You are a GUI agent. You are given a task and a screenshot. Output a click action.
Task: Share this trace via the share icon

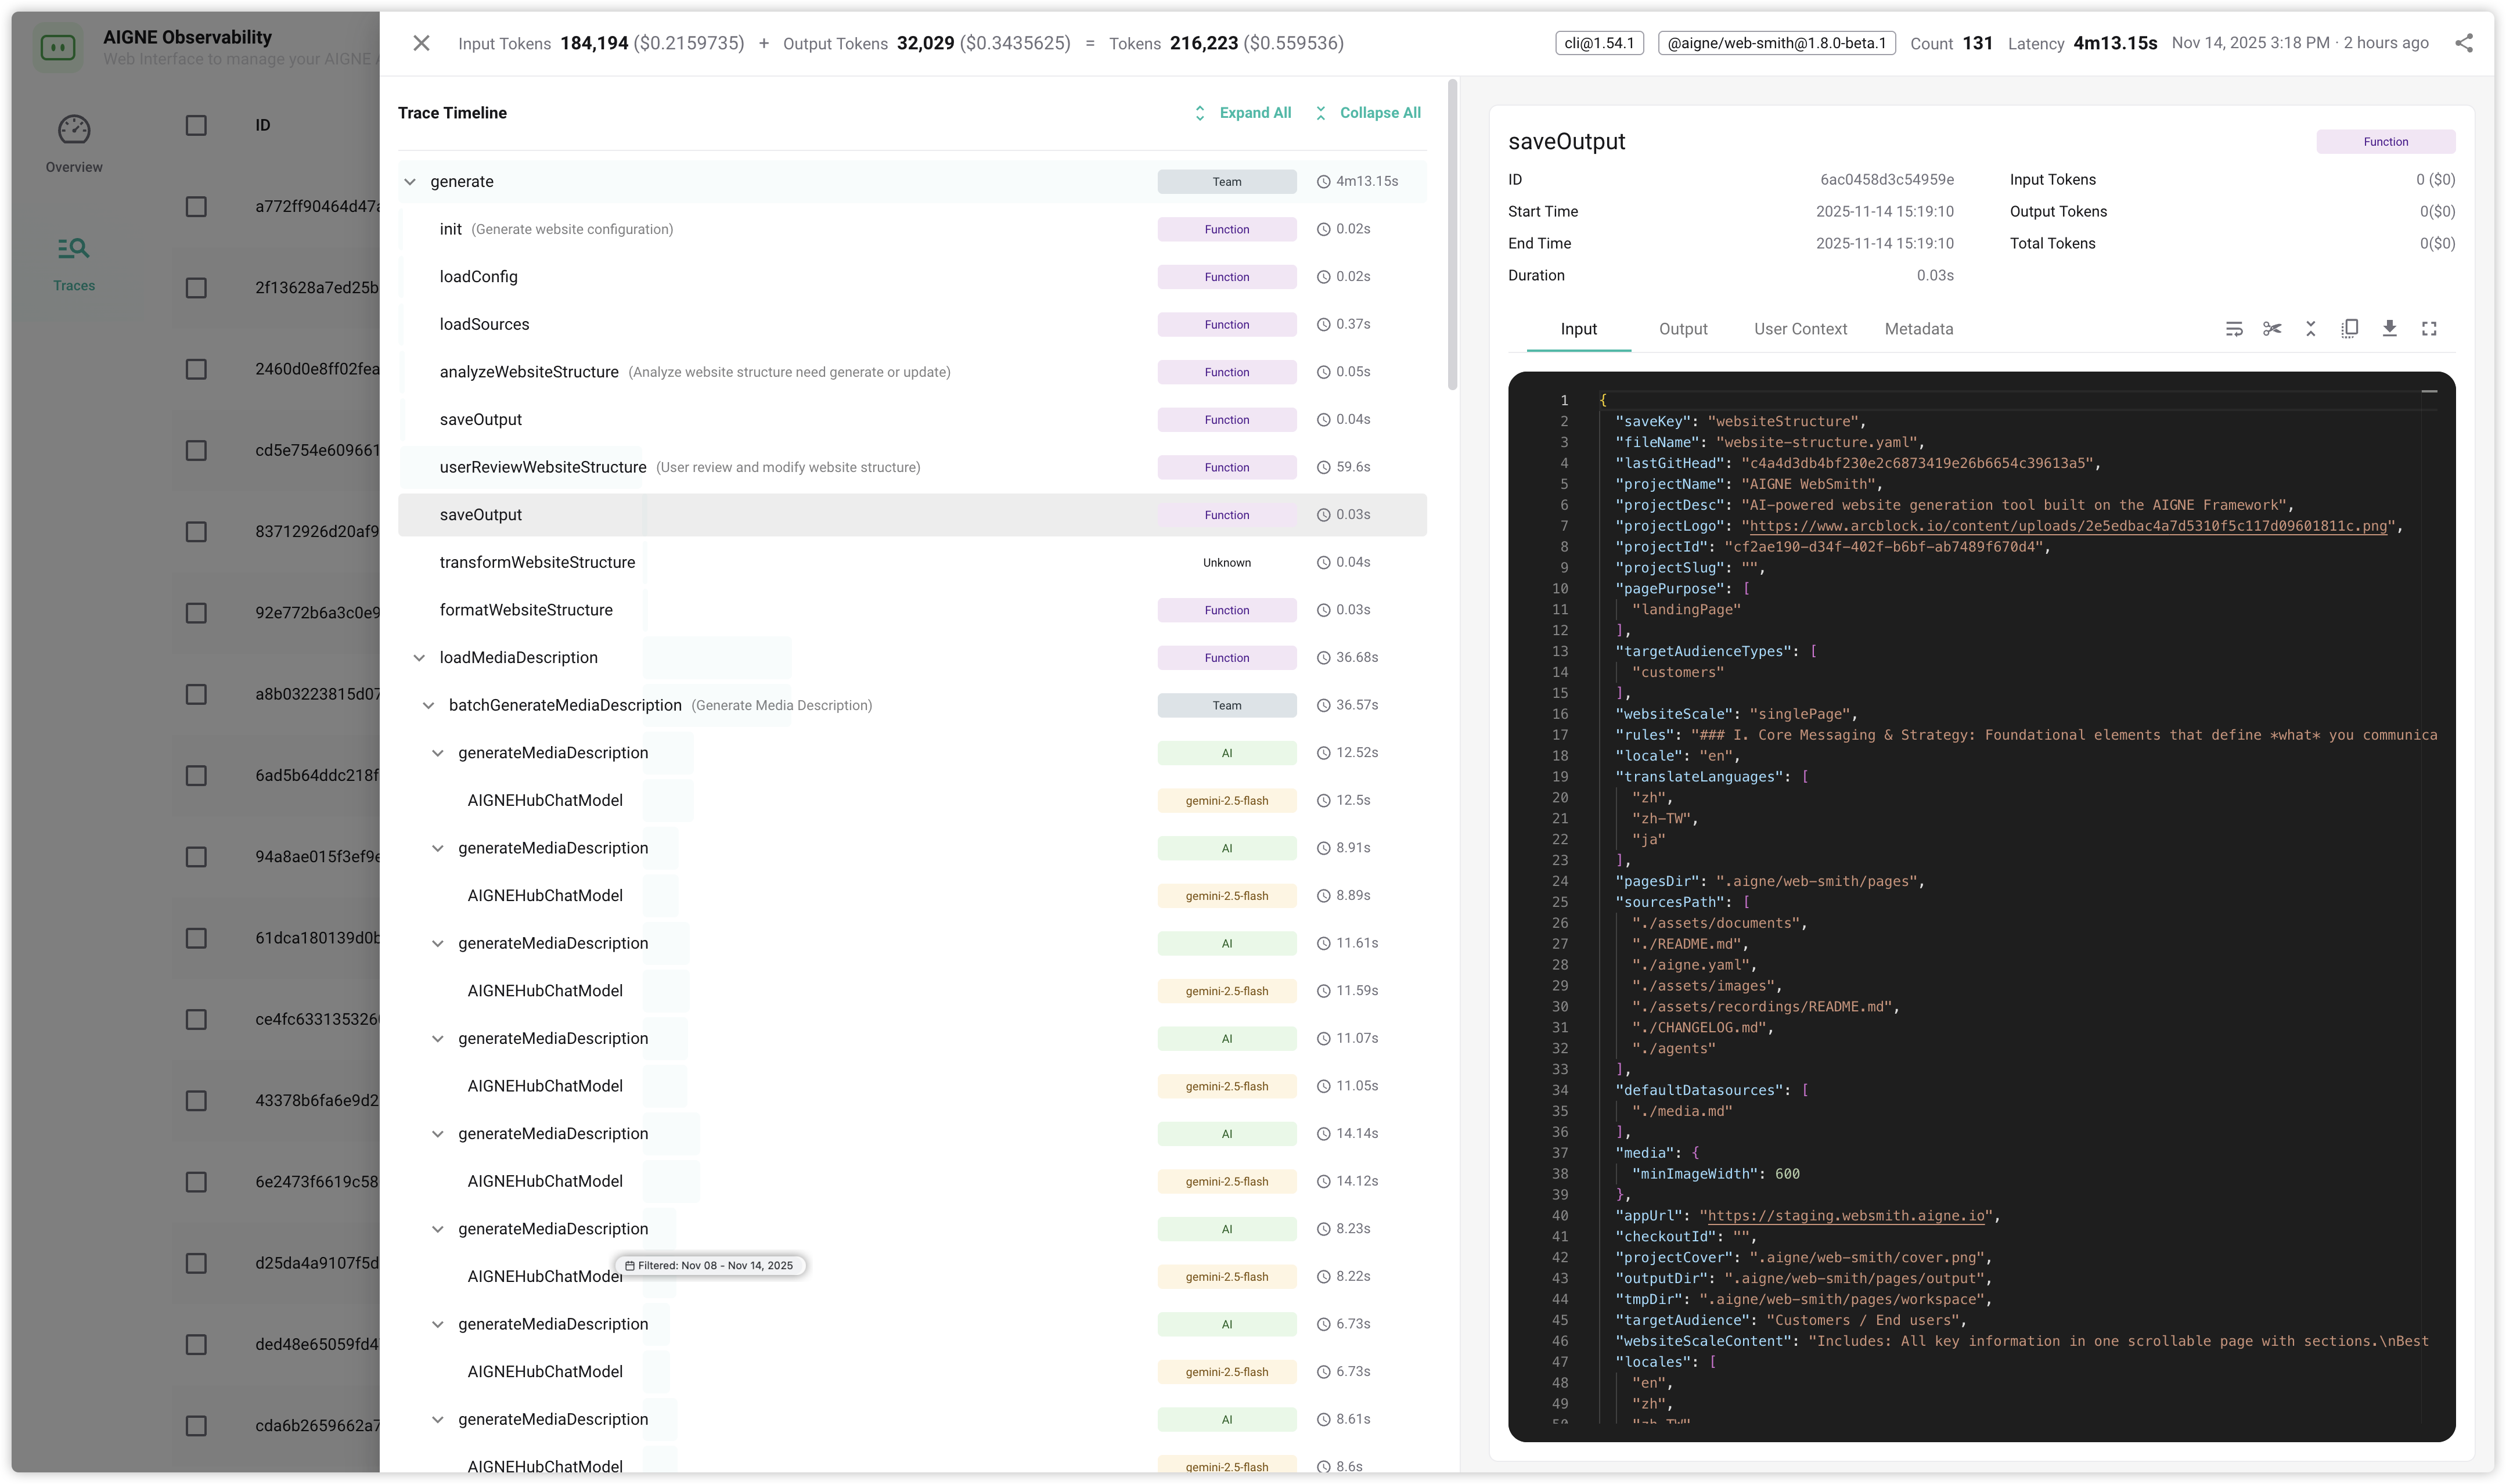(2465, 43)
